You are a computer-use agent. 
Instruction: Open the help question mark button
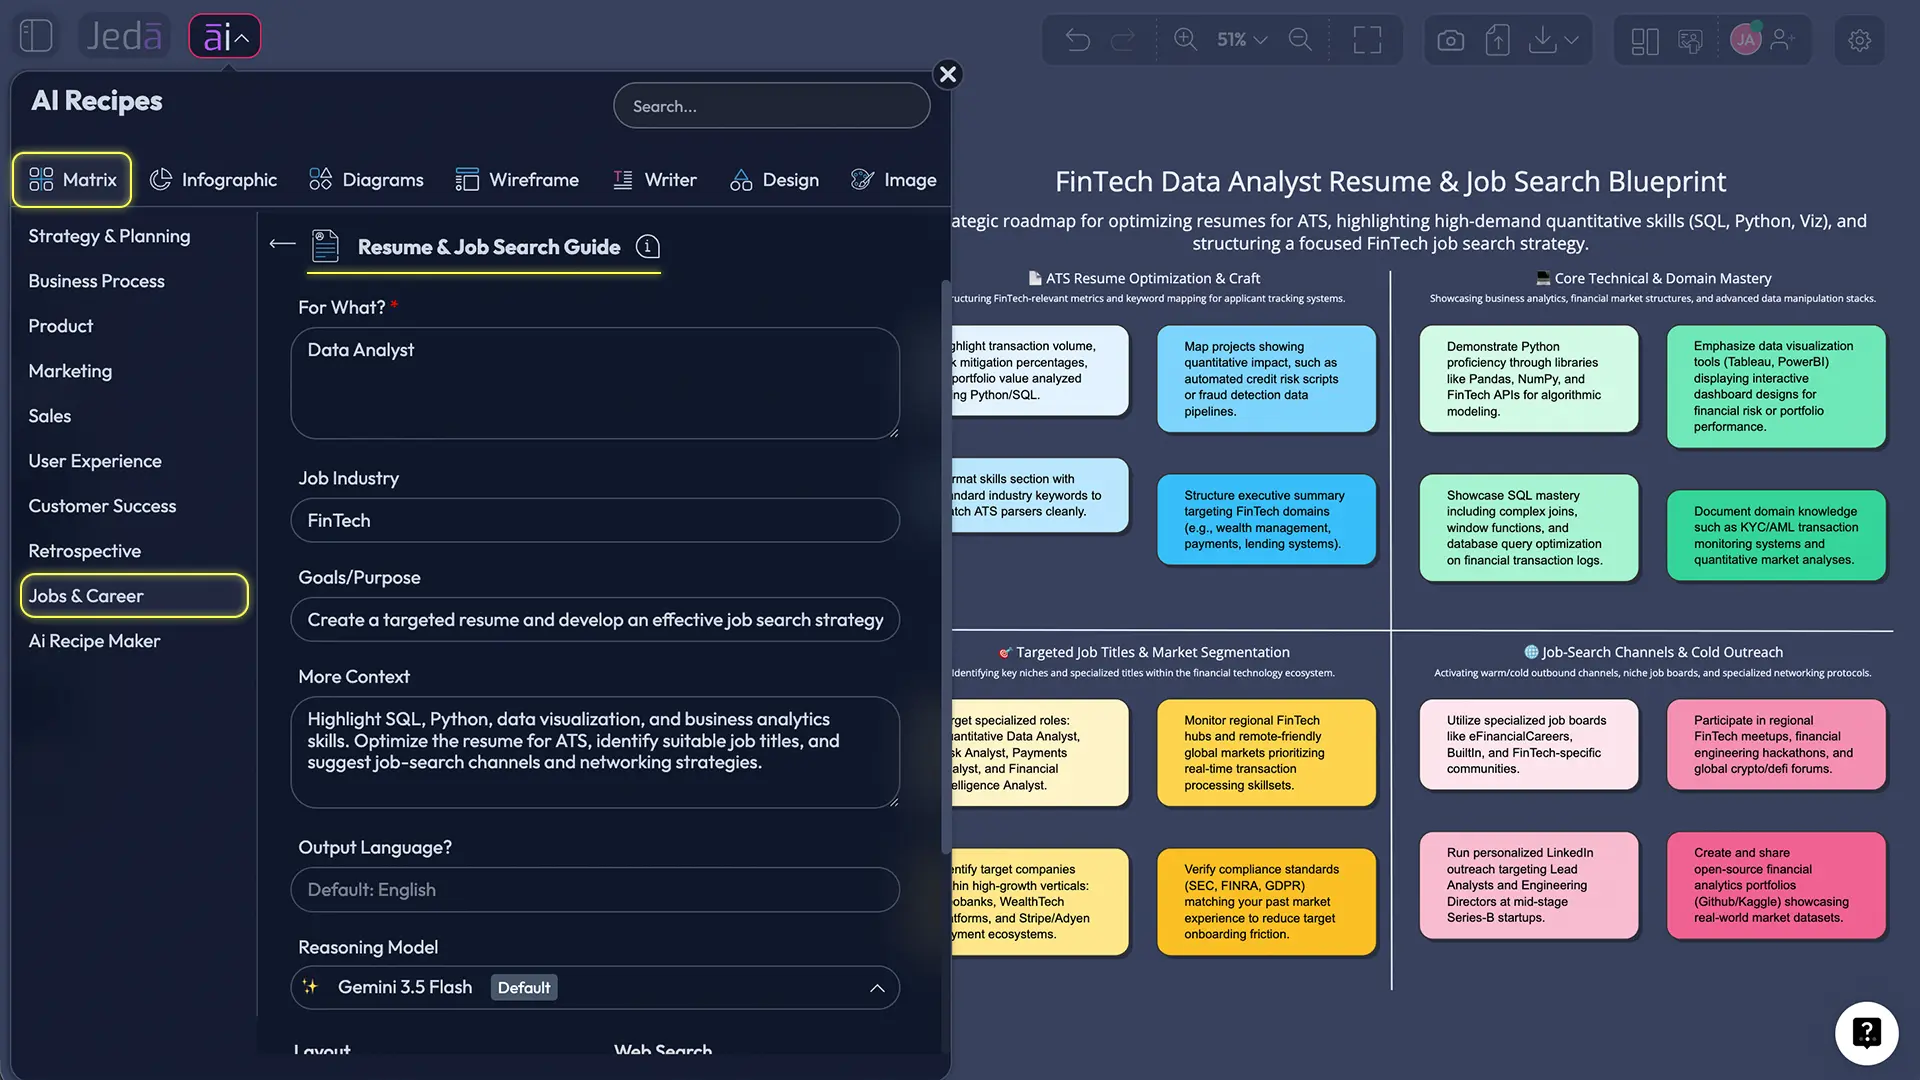point(1866,1033)
